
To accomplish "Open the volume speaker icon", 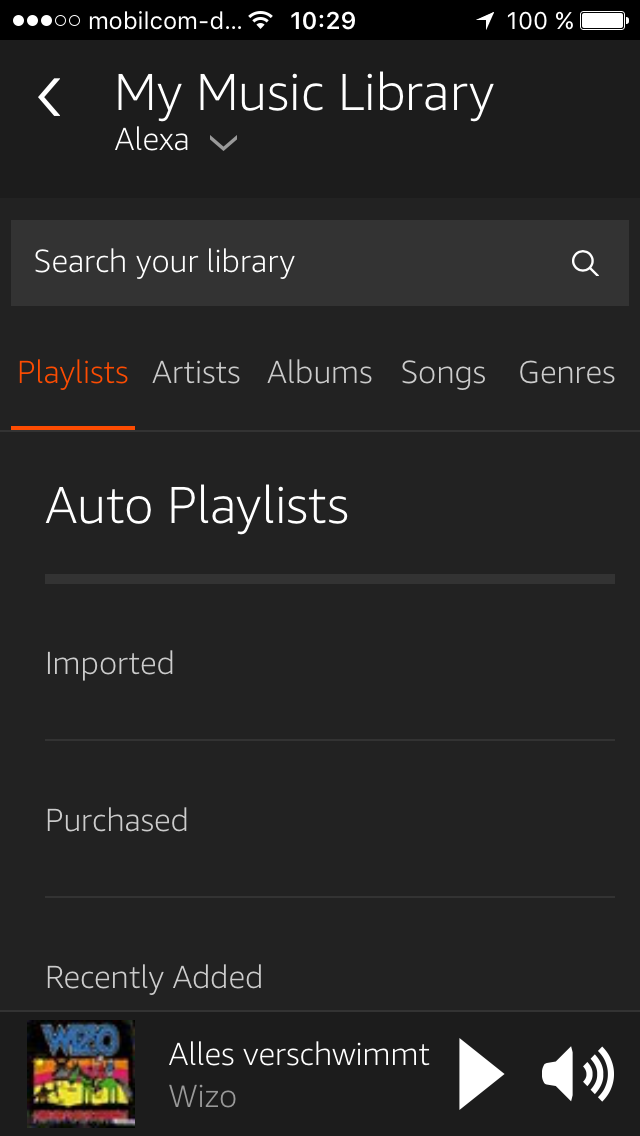I will [x=577, y=1075].
